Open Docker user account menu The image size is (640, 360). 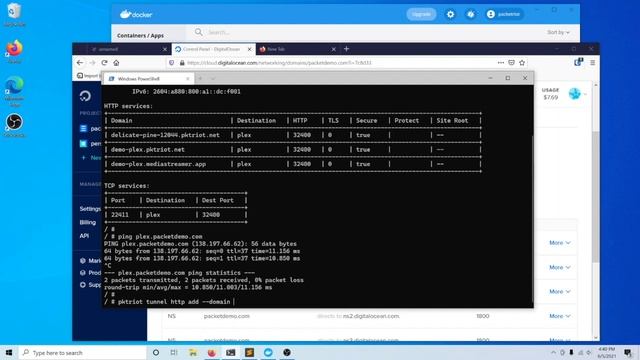coord(504,14)
